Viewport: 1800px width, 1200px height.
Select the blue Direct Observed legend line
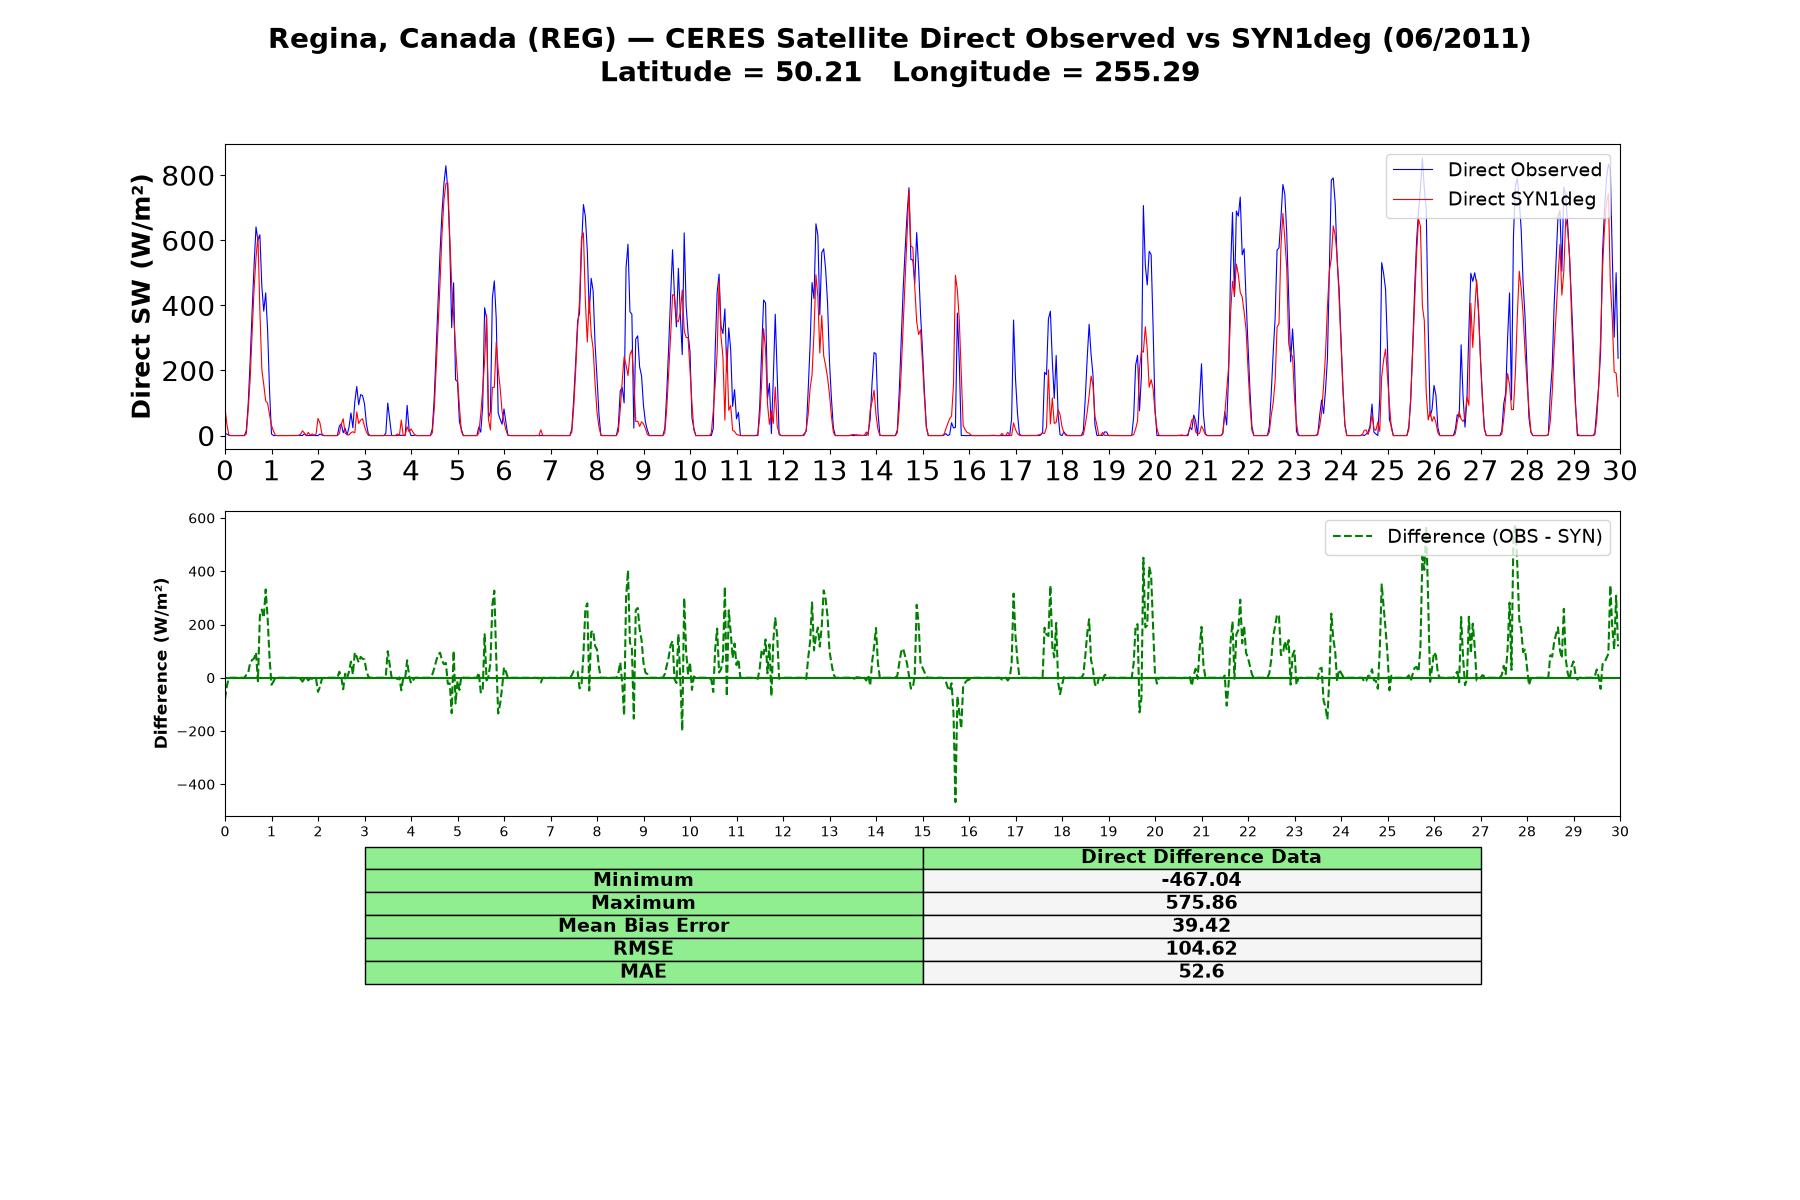(x=1414, y=170)
